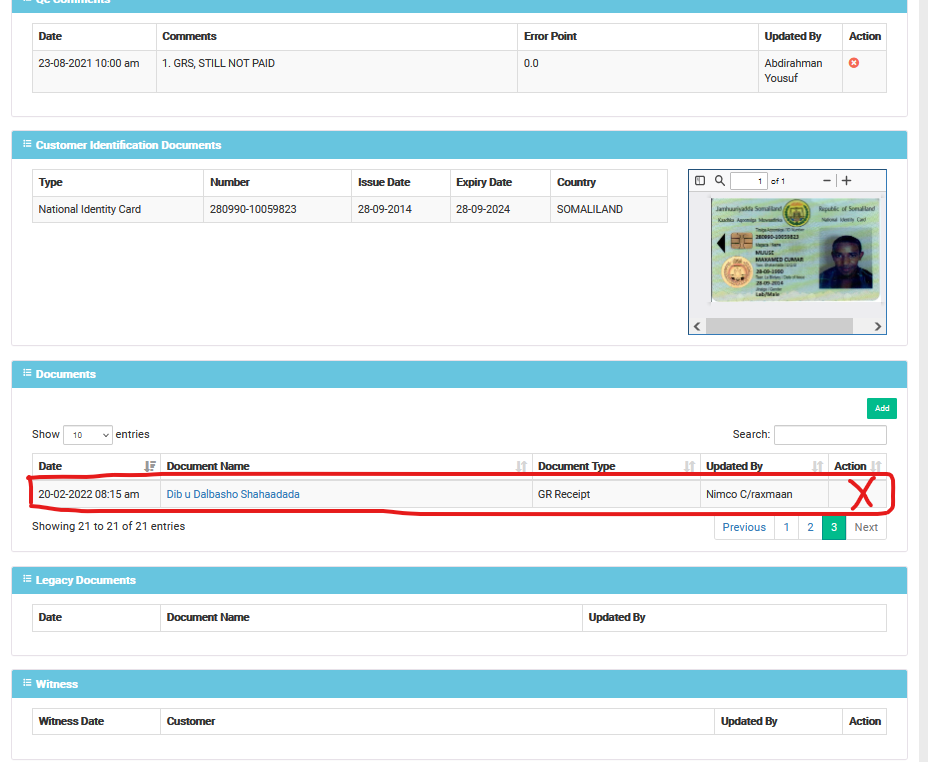Select SOMALILAND country cell
This screenshot has width=928, height=762.
click(x=609, y=209)
